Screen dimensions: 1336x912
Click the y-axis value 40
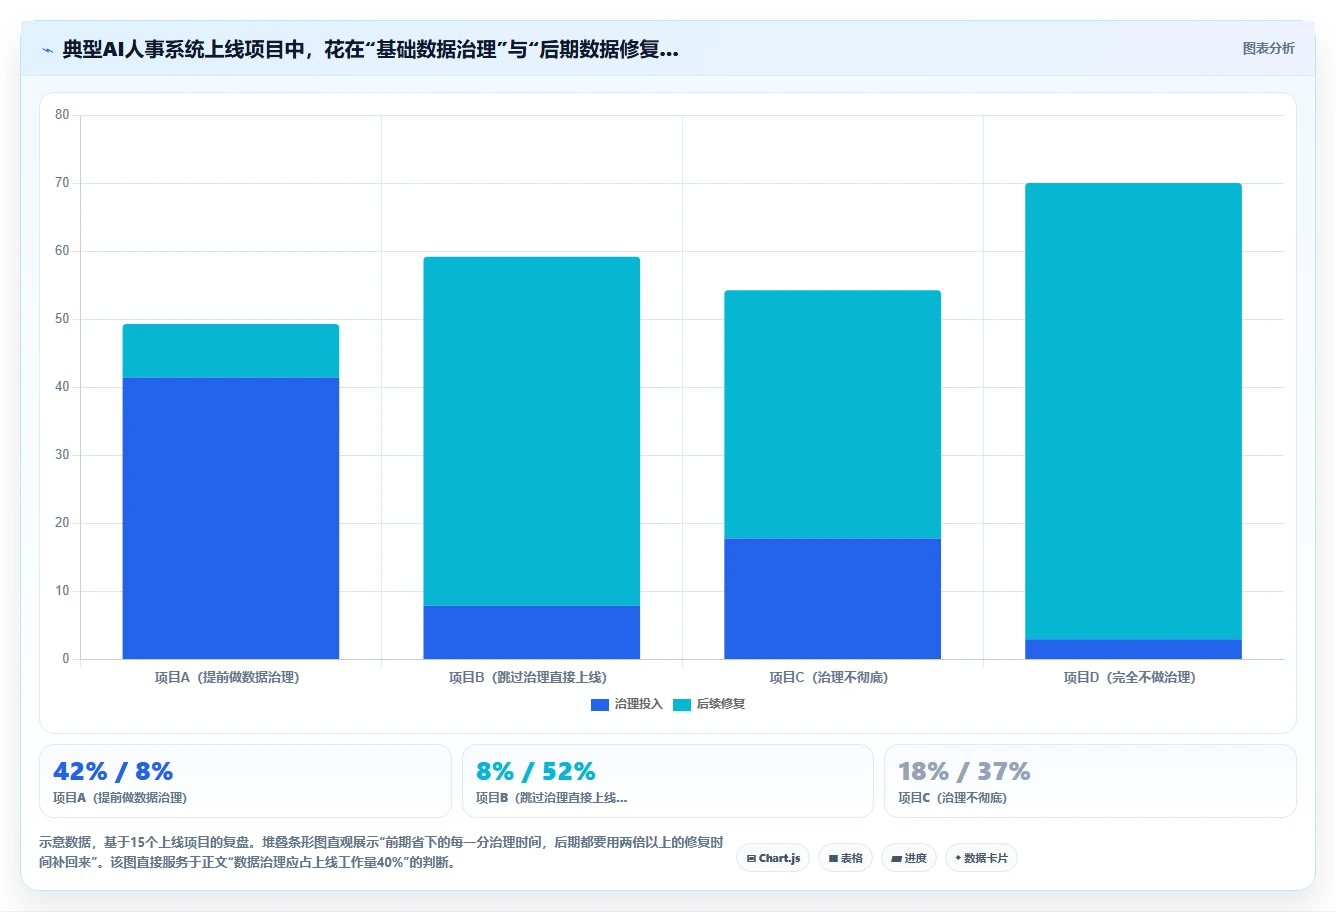tap(62, 387)
